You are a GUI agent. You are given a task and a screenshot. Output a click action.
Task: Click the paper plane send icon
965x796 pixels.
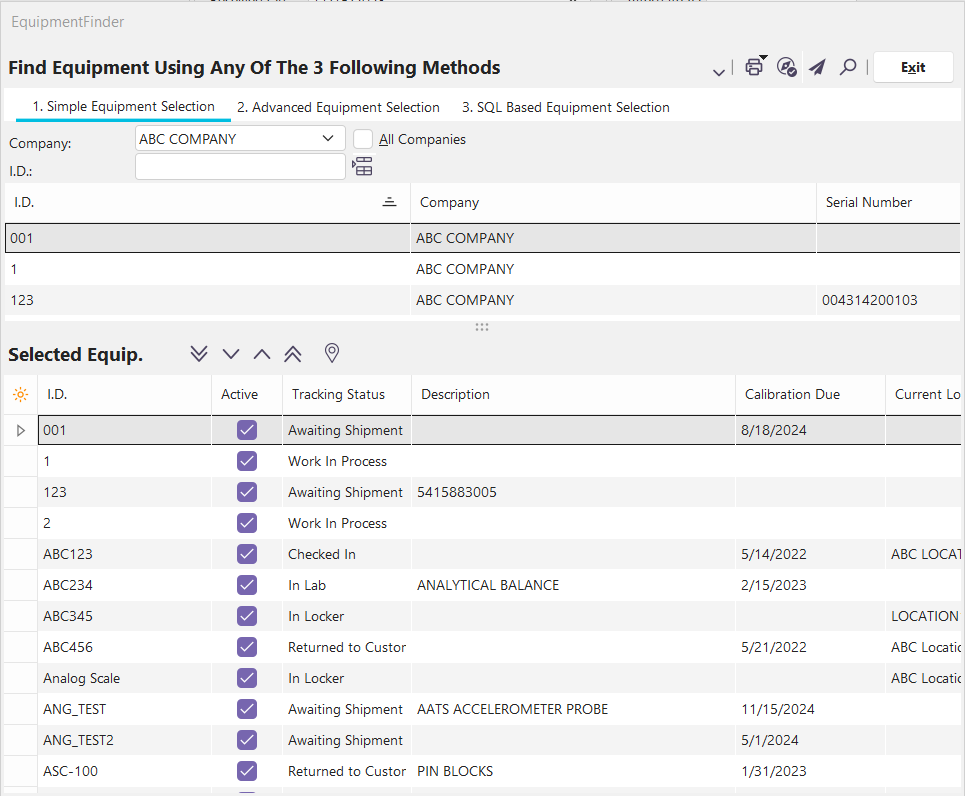[817, 67]
